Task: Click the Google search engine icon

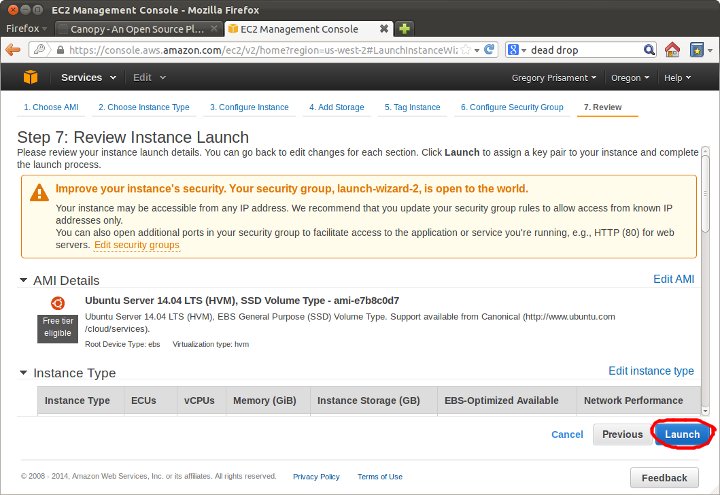Action: point(513,50)
